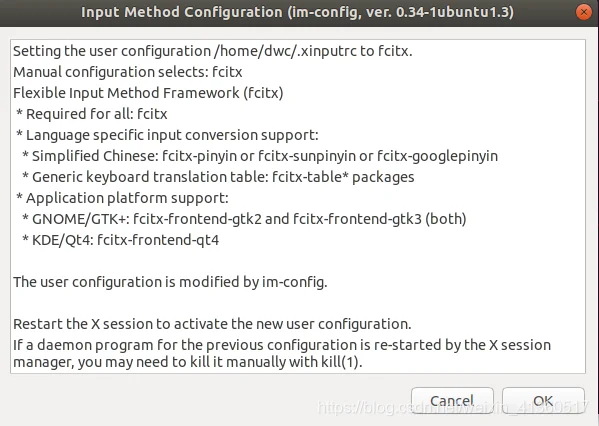Click the 'Simplified Chinese' label text
This screenshot has height=426, width=599.
tap(94, 156)
